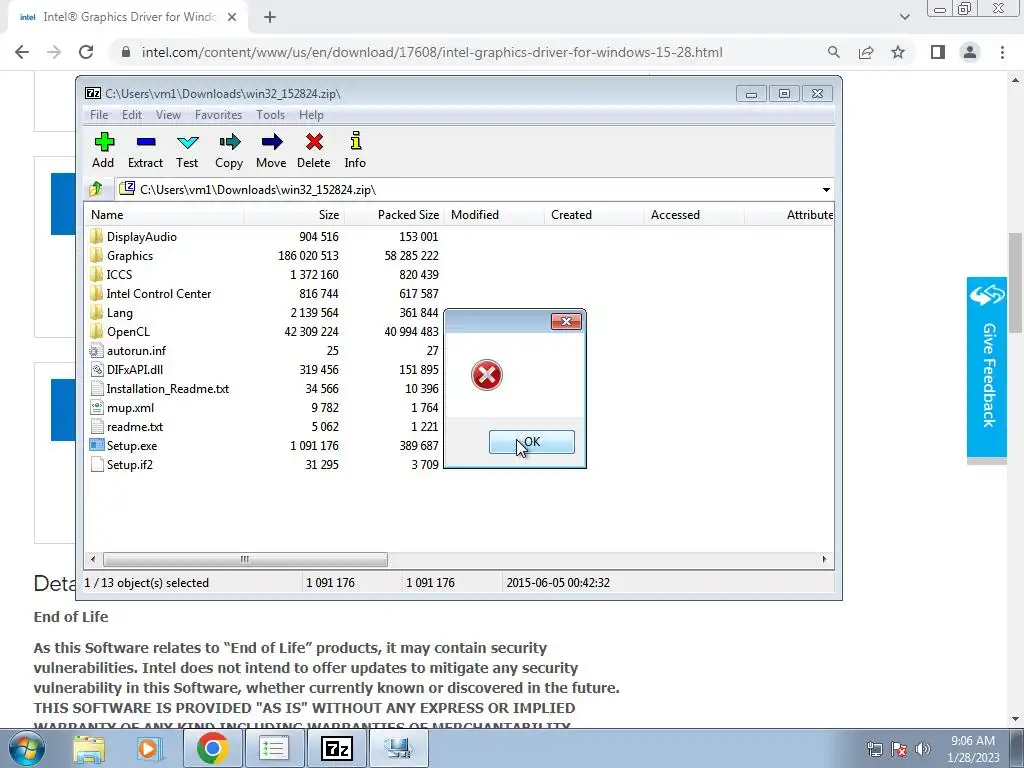Select the Graphics folder
The image size is (1024, 768).
[130, 255]
